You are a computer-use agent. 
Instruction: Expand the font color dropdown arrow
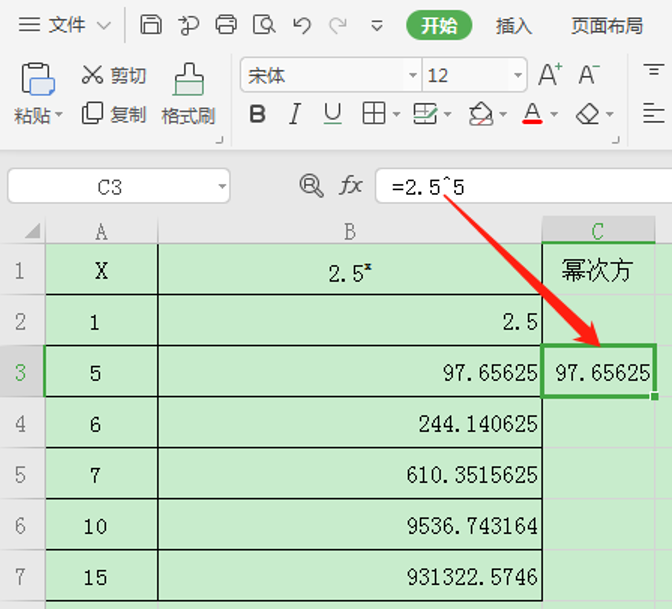pyautogui.click(x=554, y=114)
